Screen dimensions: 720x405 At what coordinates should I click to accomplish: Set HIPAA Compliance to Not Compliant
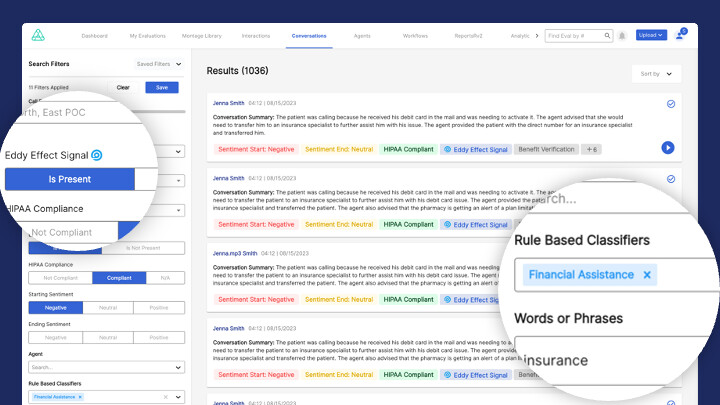point(61,278)
